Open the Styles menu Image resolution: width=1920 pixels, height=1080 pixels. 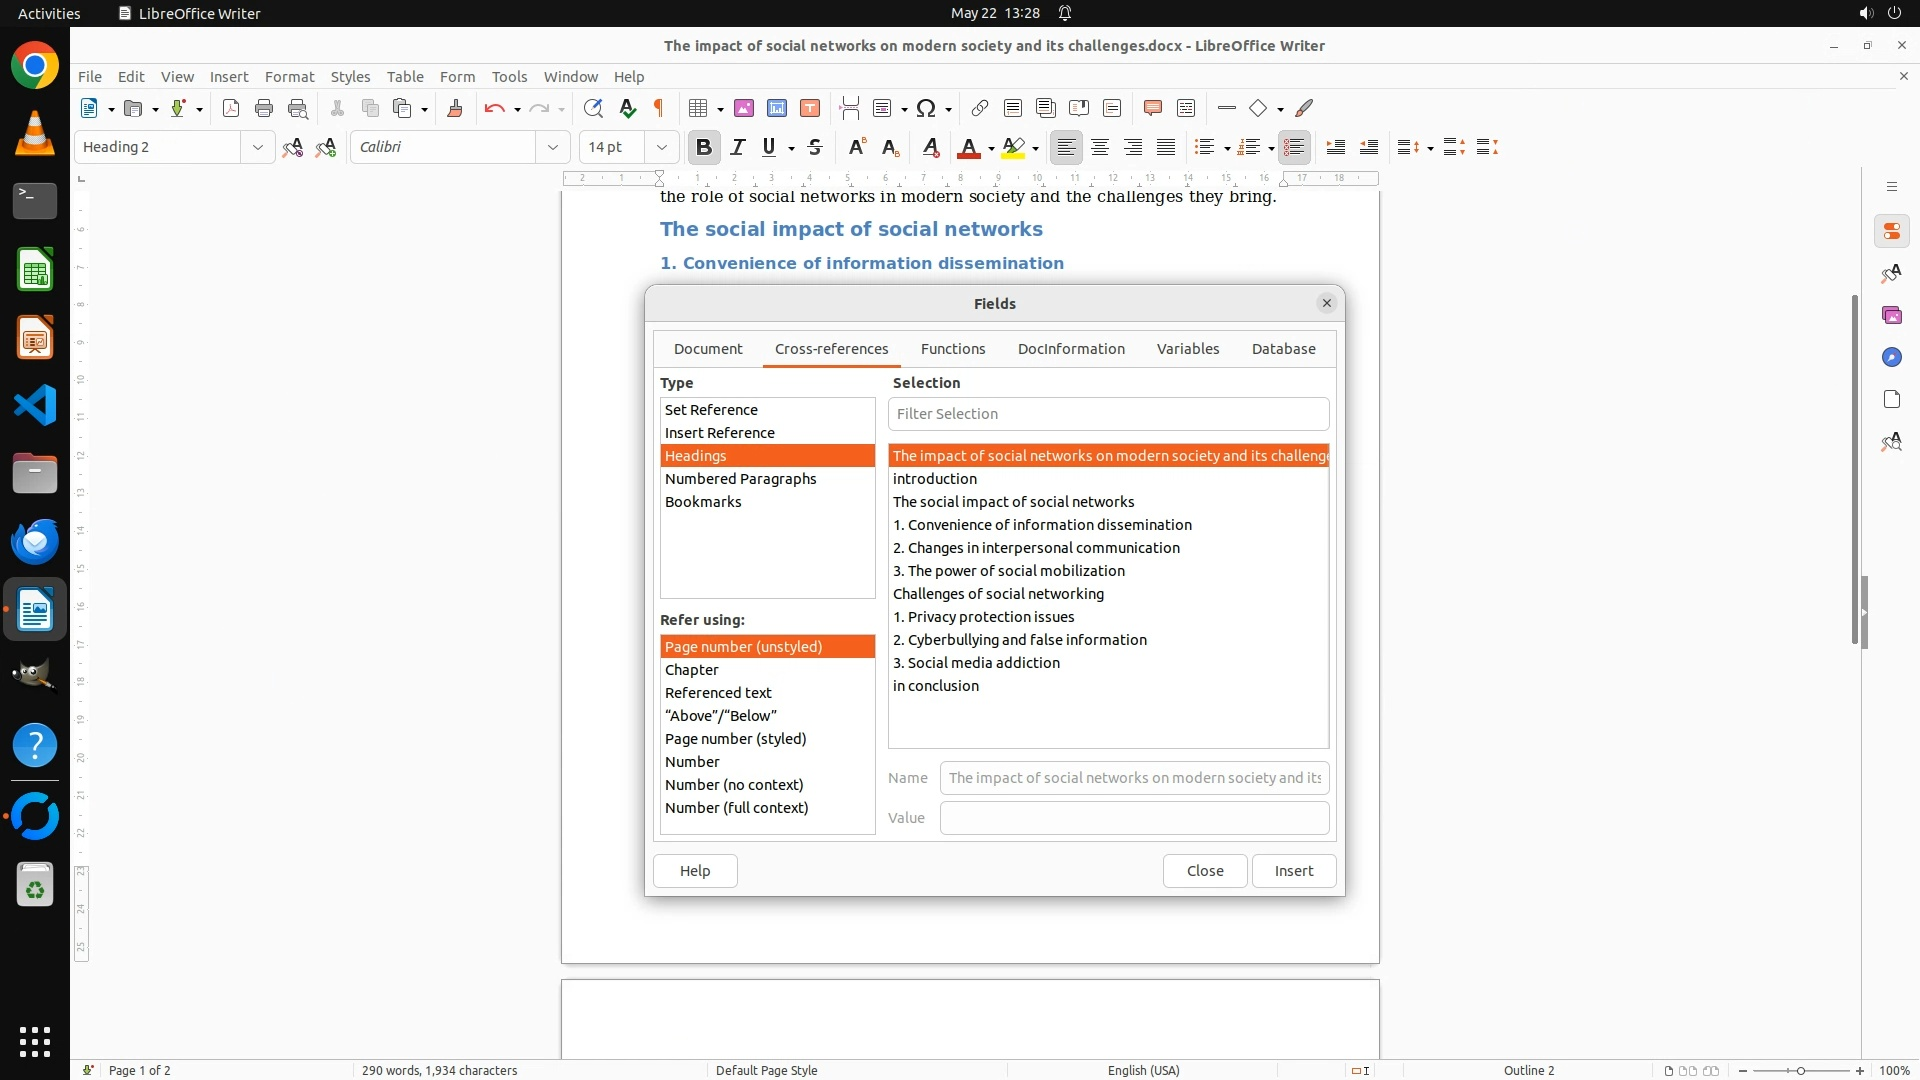point(350,76)
